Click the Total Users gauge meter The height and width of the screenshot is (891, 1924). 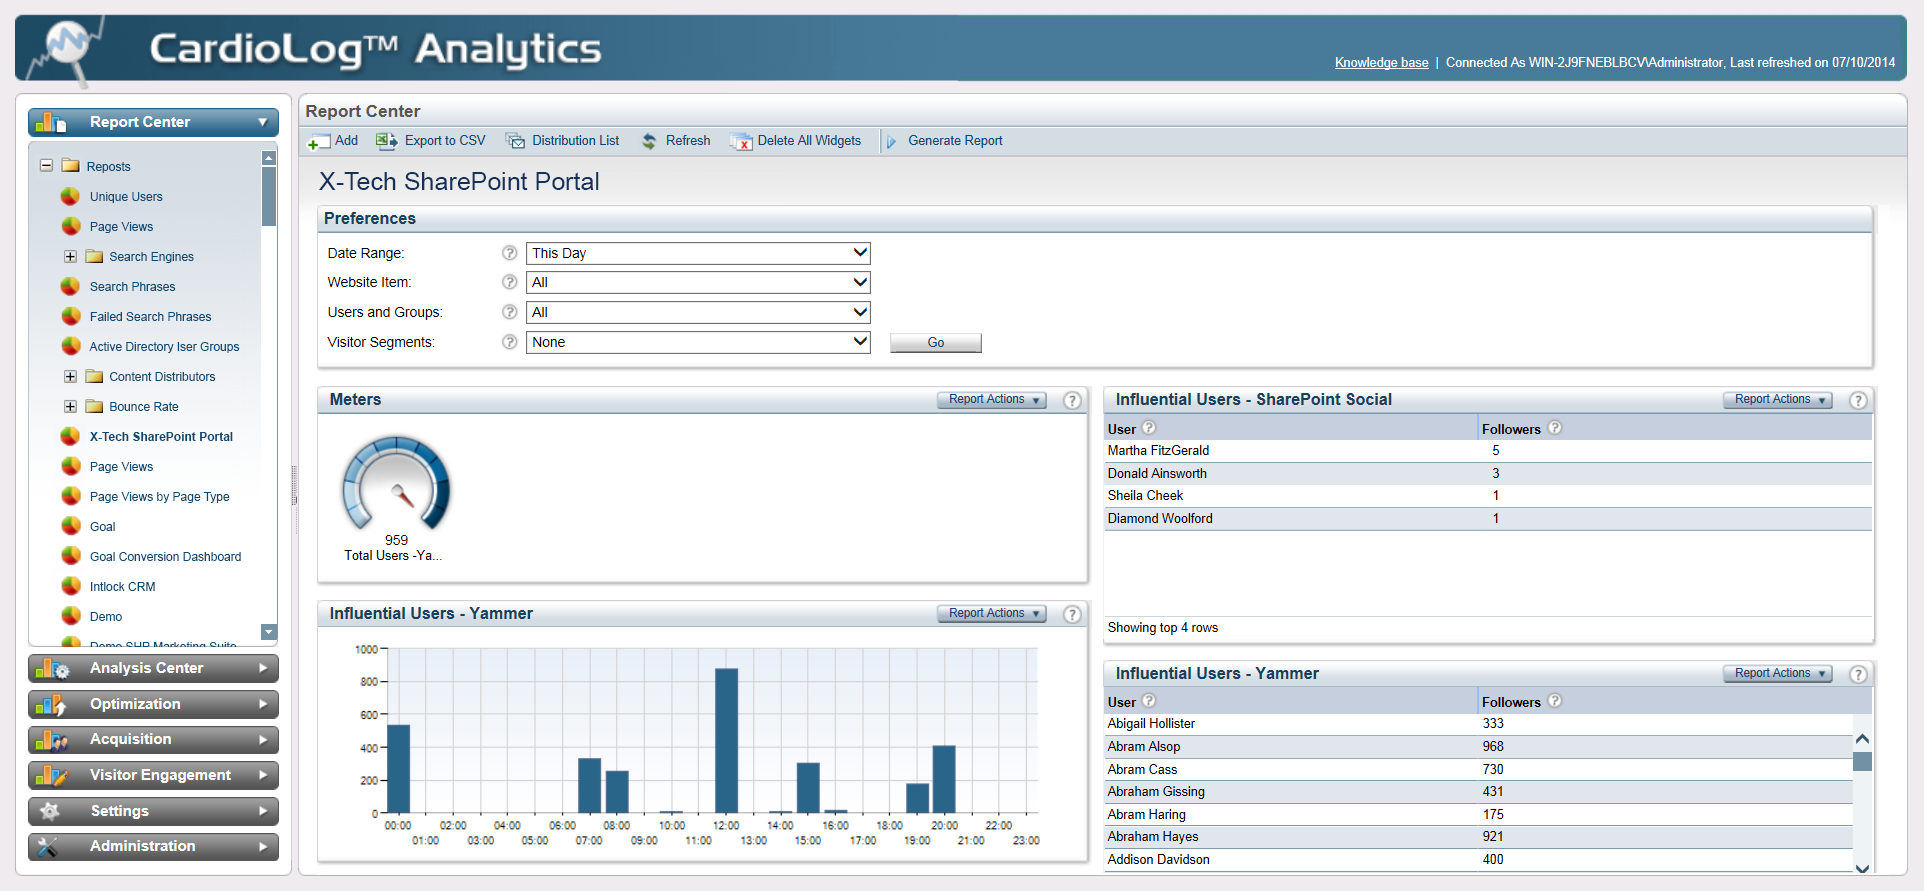(396, 482)
